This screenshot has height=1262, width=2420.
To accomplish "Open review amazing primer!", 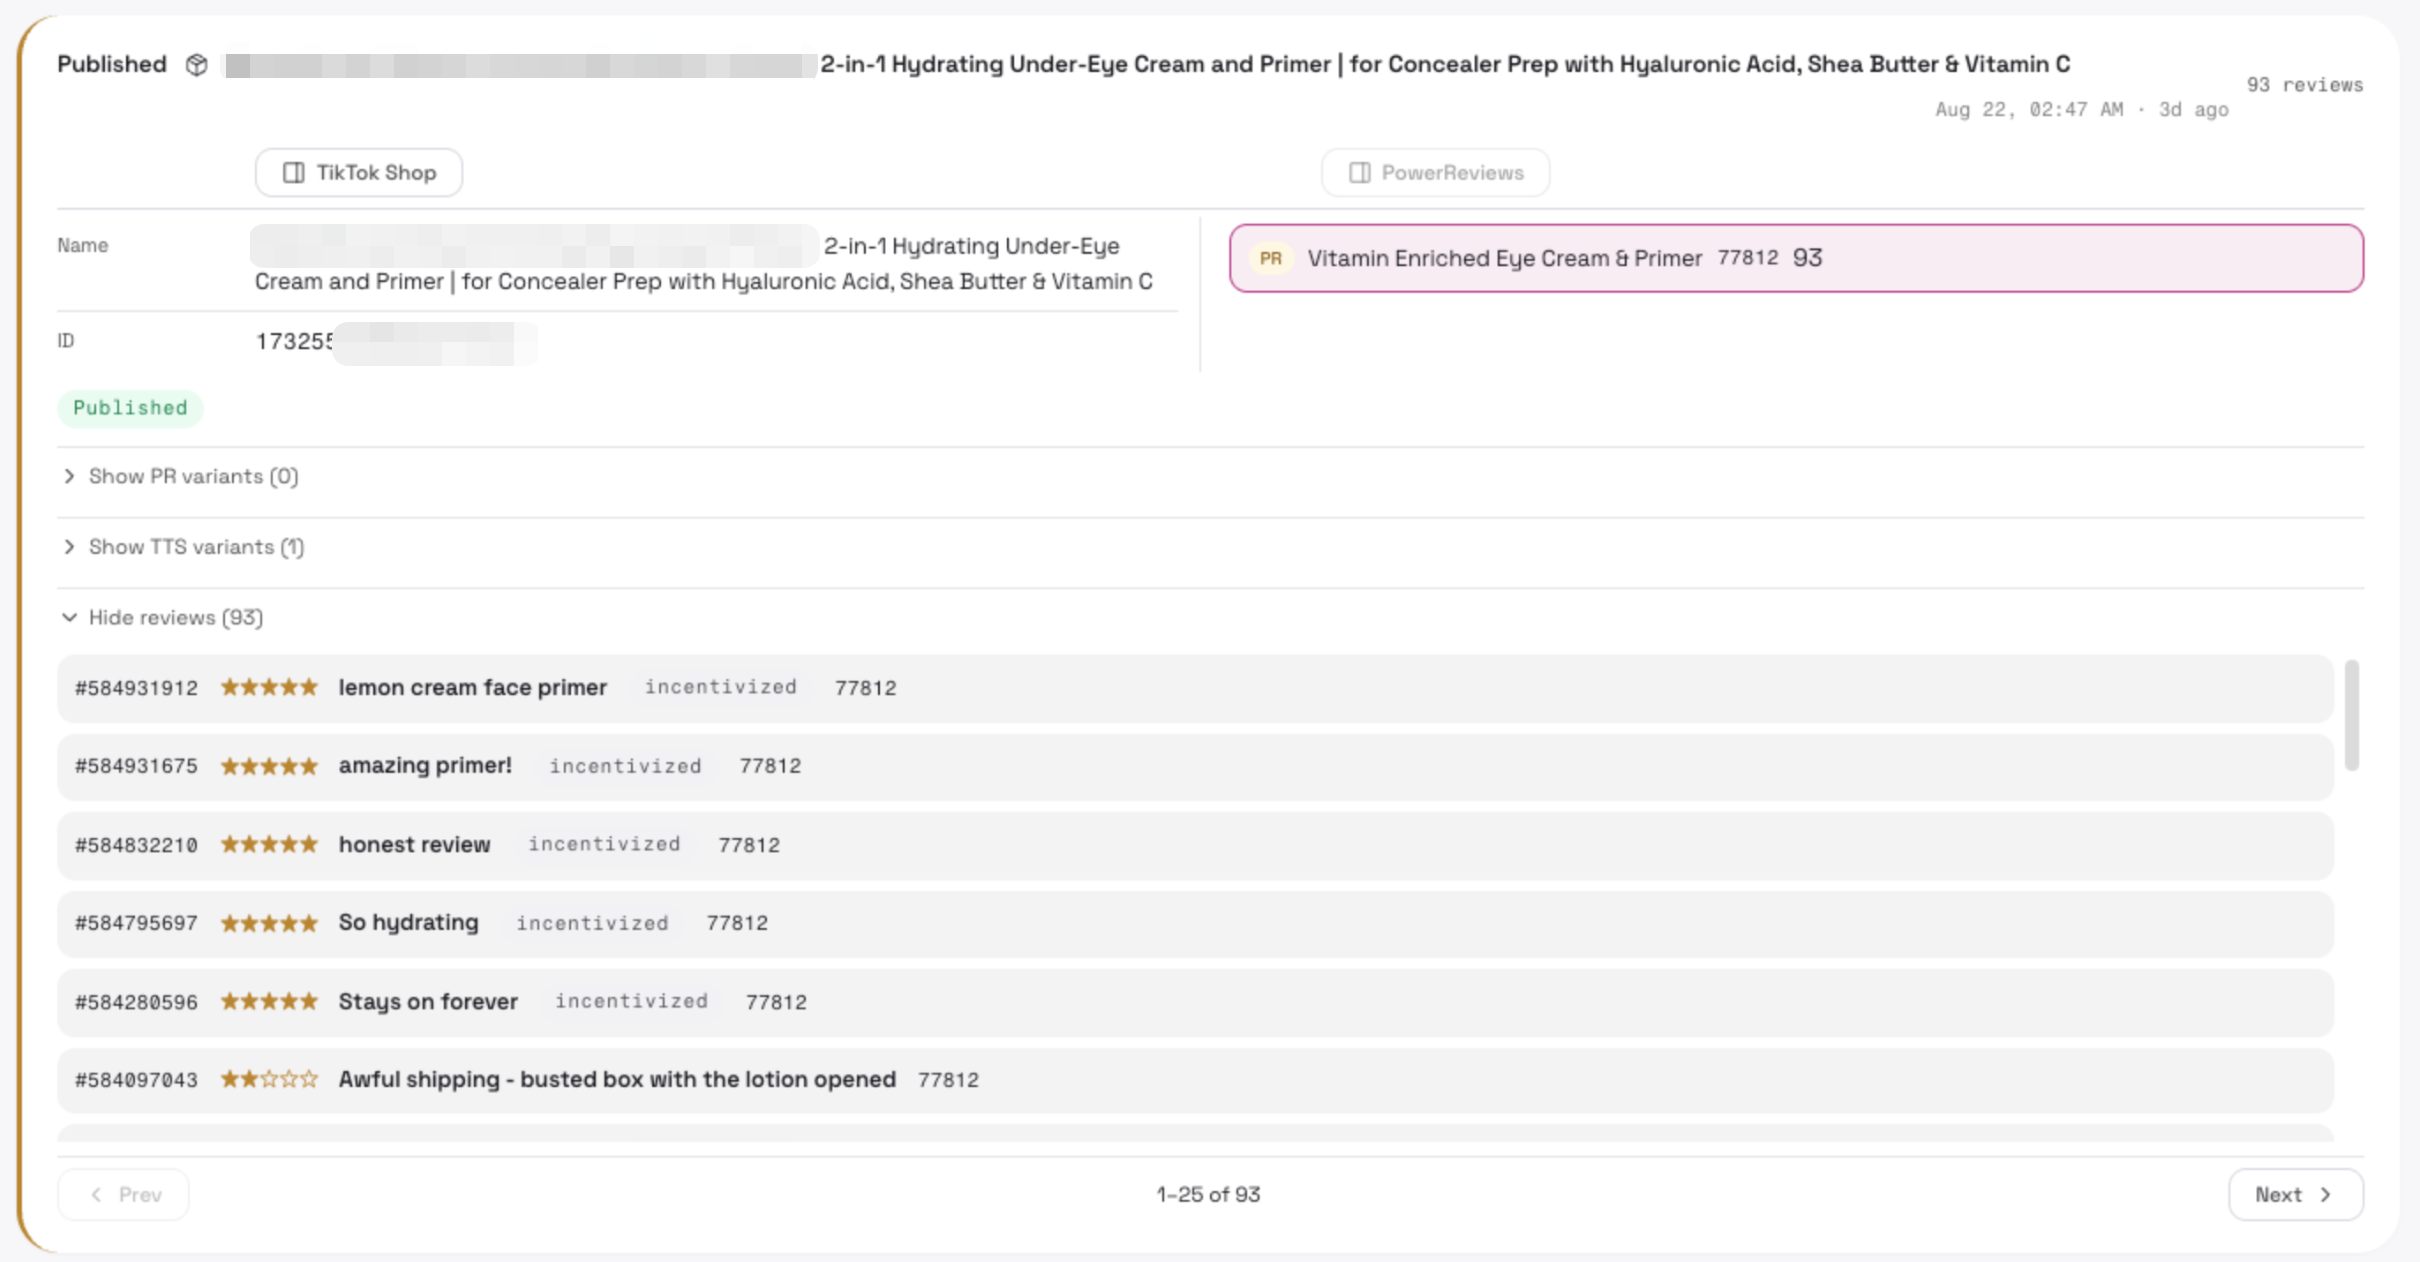I will [1195, 767].
